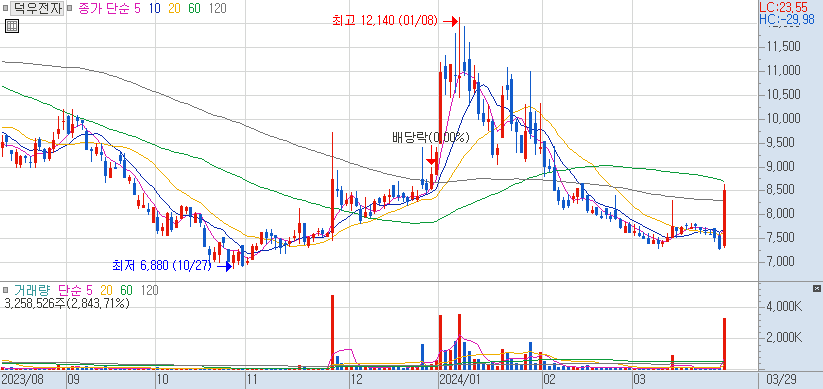Select the 거래량 volume indicator label

[x=33, y=290]
